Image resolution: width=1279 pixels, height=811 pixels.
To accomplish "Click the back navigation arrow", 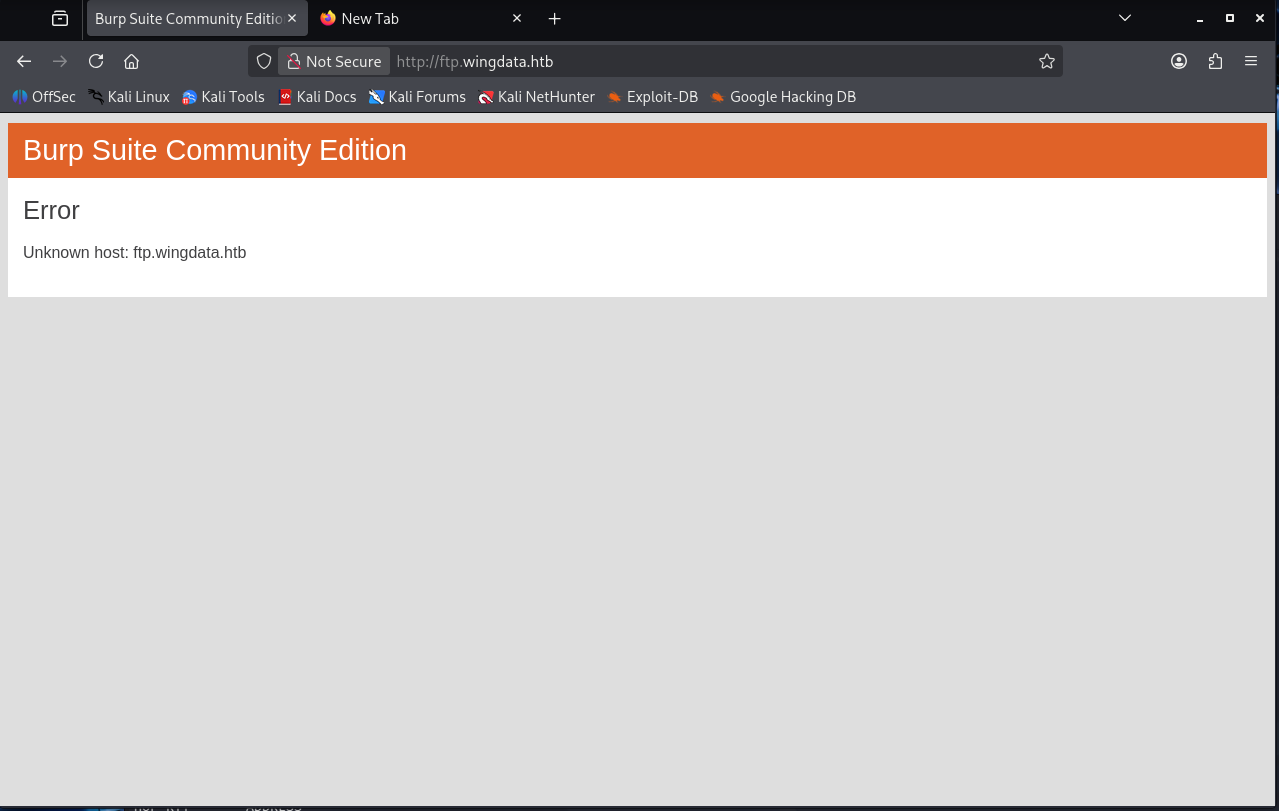I will 24,61.
